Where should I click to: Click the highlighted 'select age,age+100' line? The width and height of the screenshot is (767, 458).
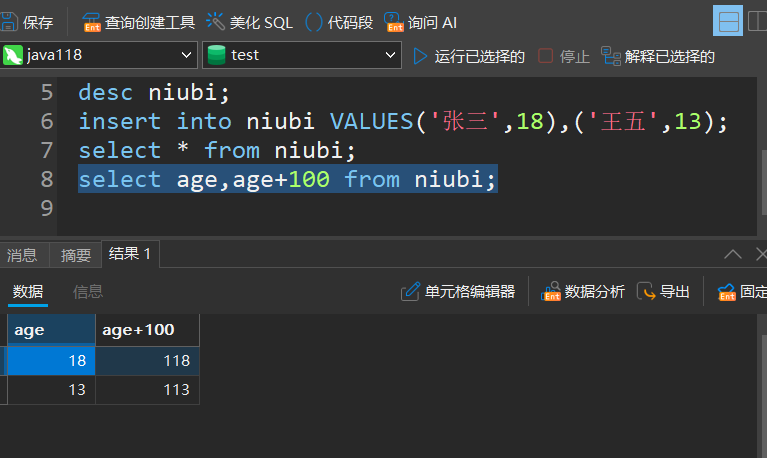(x=288, y=179)
